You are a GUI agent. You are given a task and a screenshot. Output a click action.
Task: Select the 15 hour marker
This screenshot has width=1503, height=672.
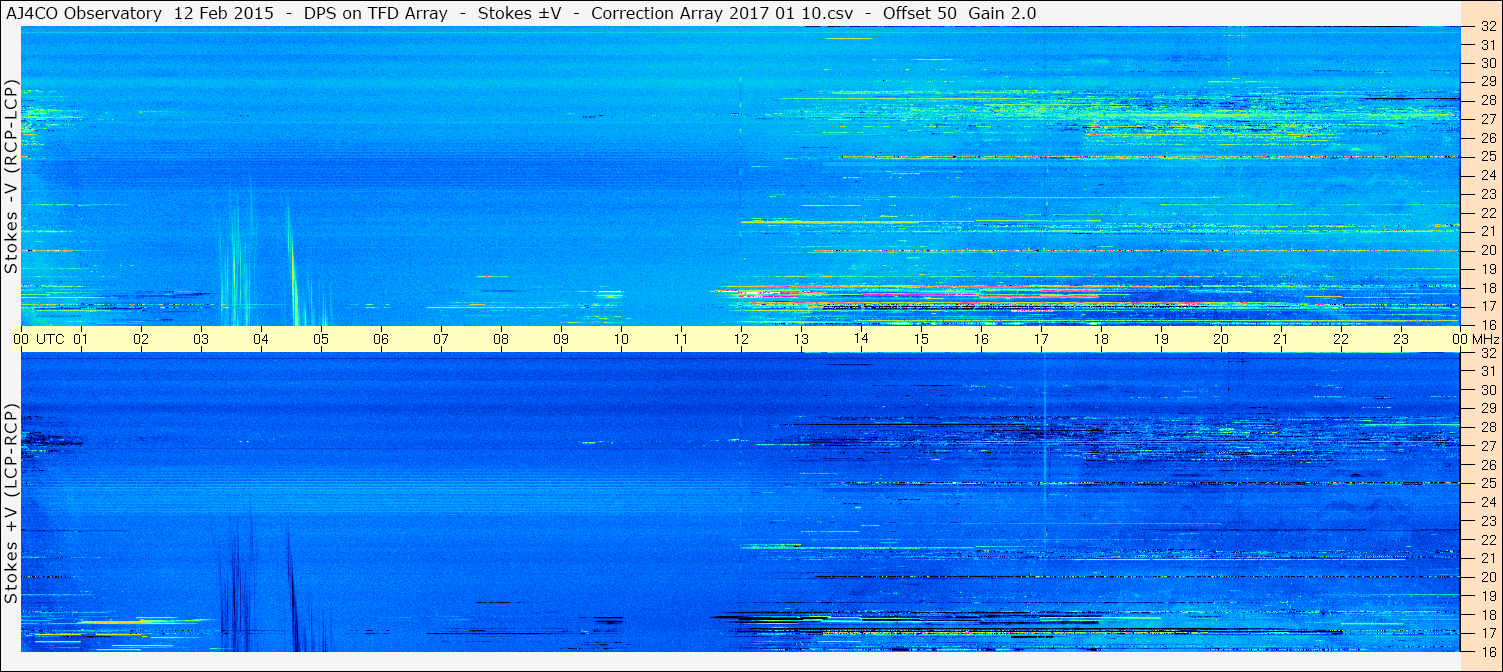(921, 339)
